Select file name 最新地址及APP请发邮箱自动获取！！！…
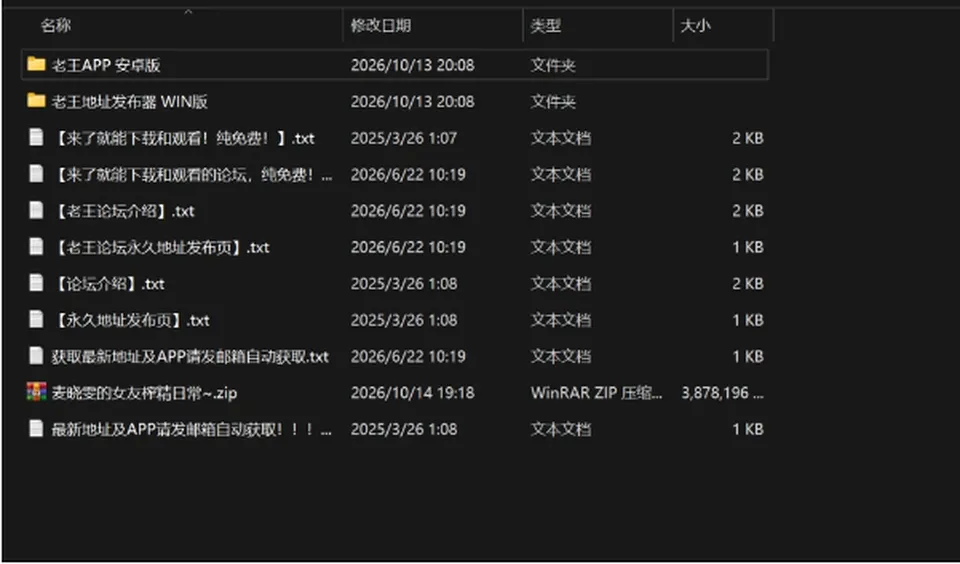Screen dimensions: 960x564 coord(192,429)
